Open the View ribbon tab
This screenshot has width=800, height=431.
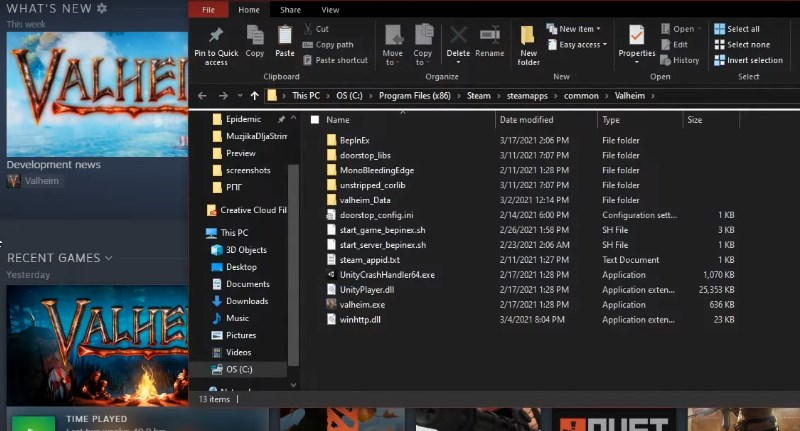coord(330,10)
